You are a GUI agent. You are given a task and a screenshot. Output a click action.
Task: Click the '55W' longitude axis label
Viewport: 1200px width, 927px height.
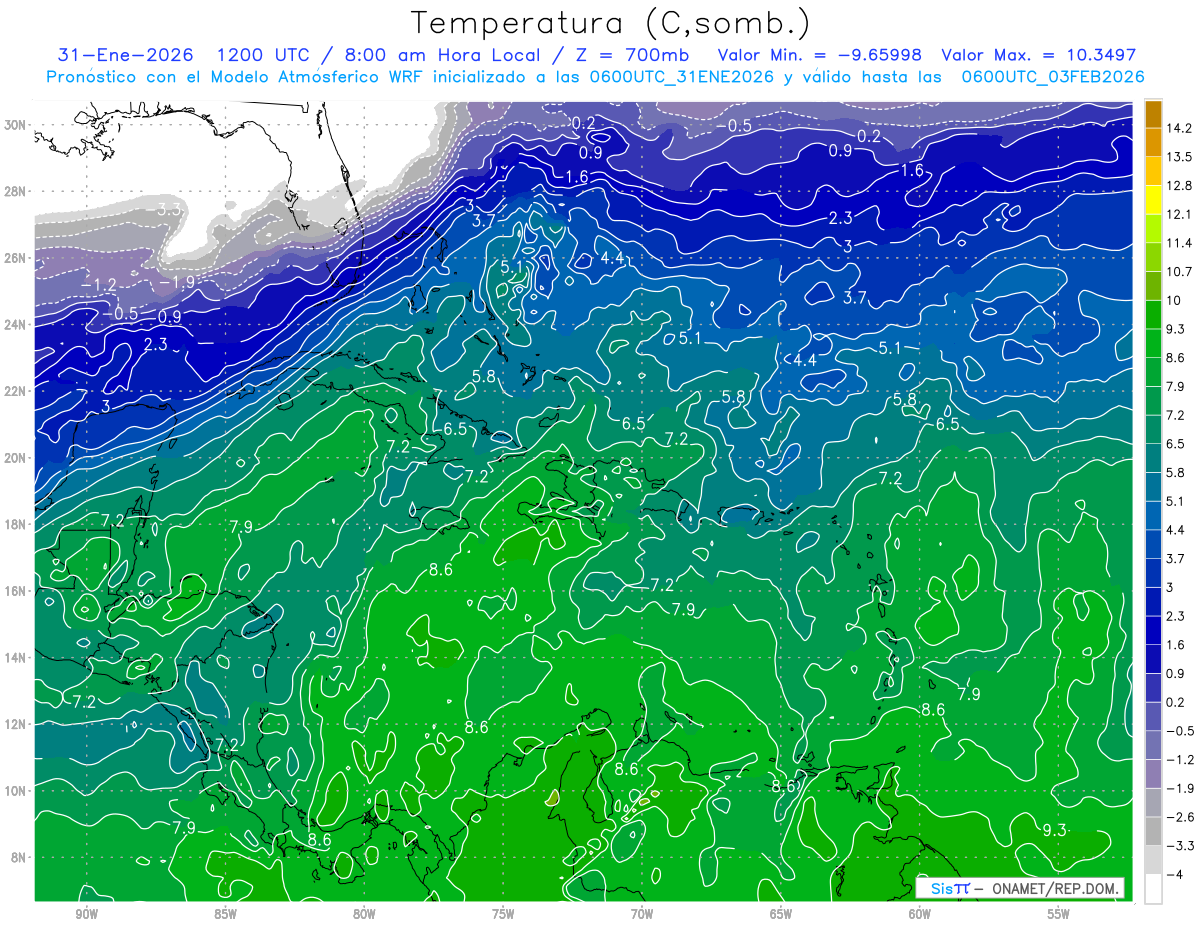(x=1059, y=913)
